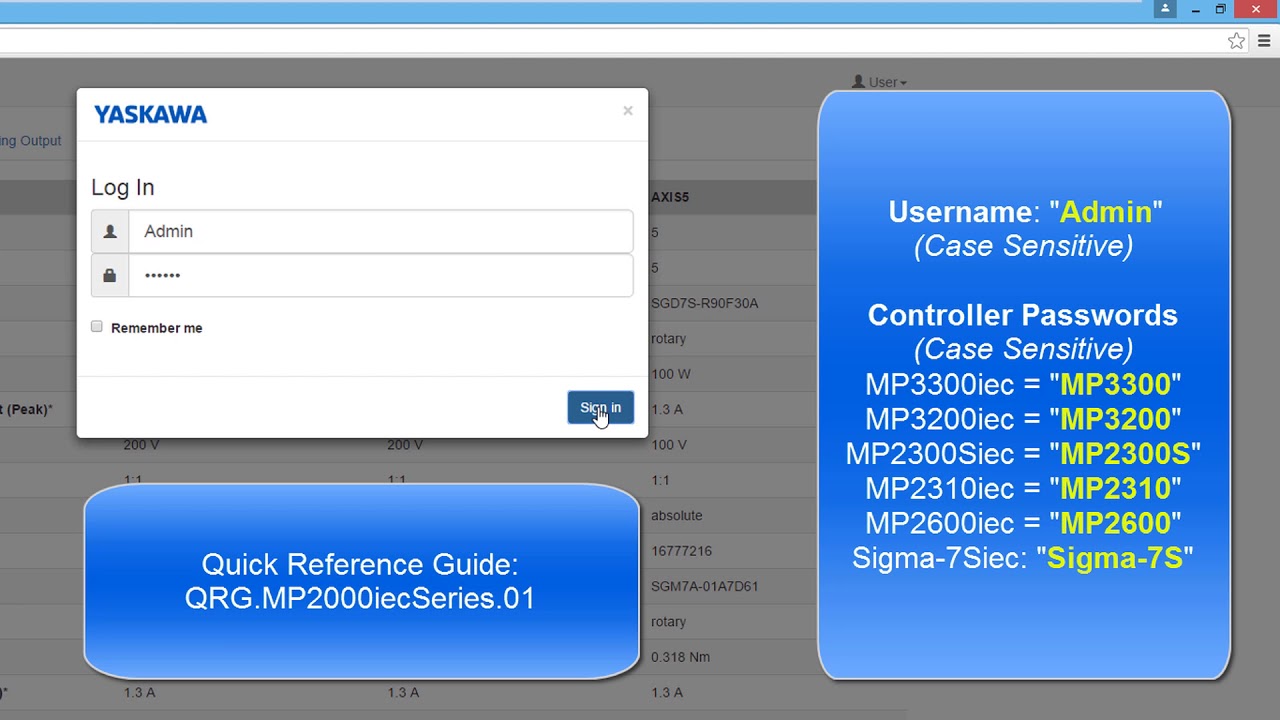Click the browser profile icon in the title bar
The width and height of the screenshot is (1280, 720).
click(x=1165, y=9)
